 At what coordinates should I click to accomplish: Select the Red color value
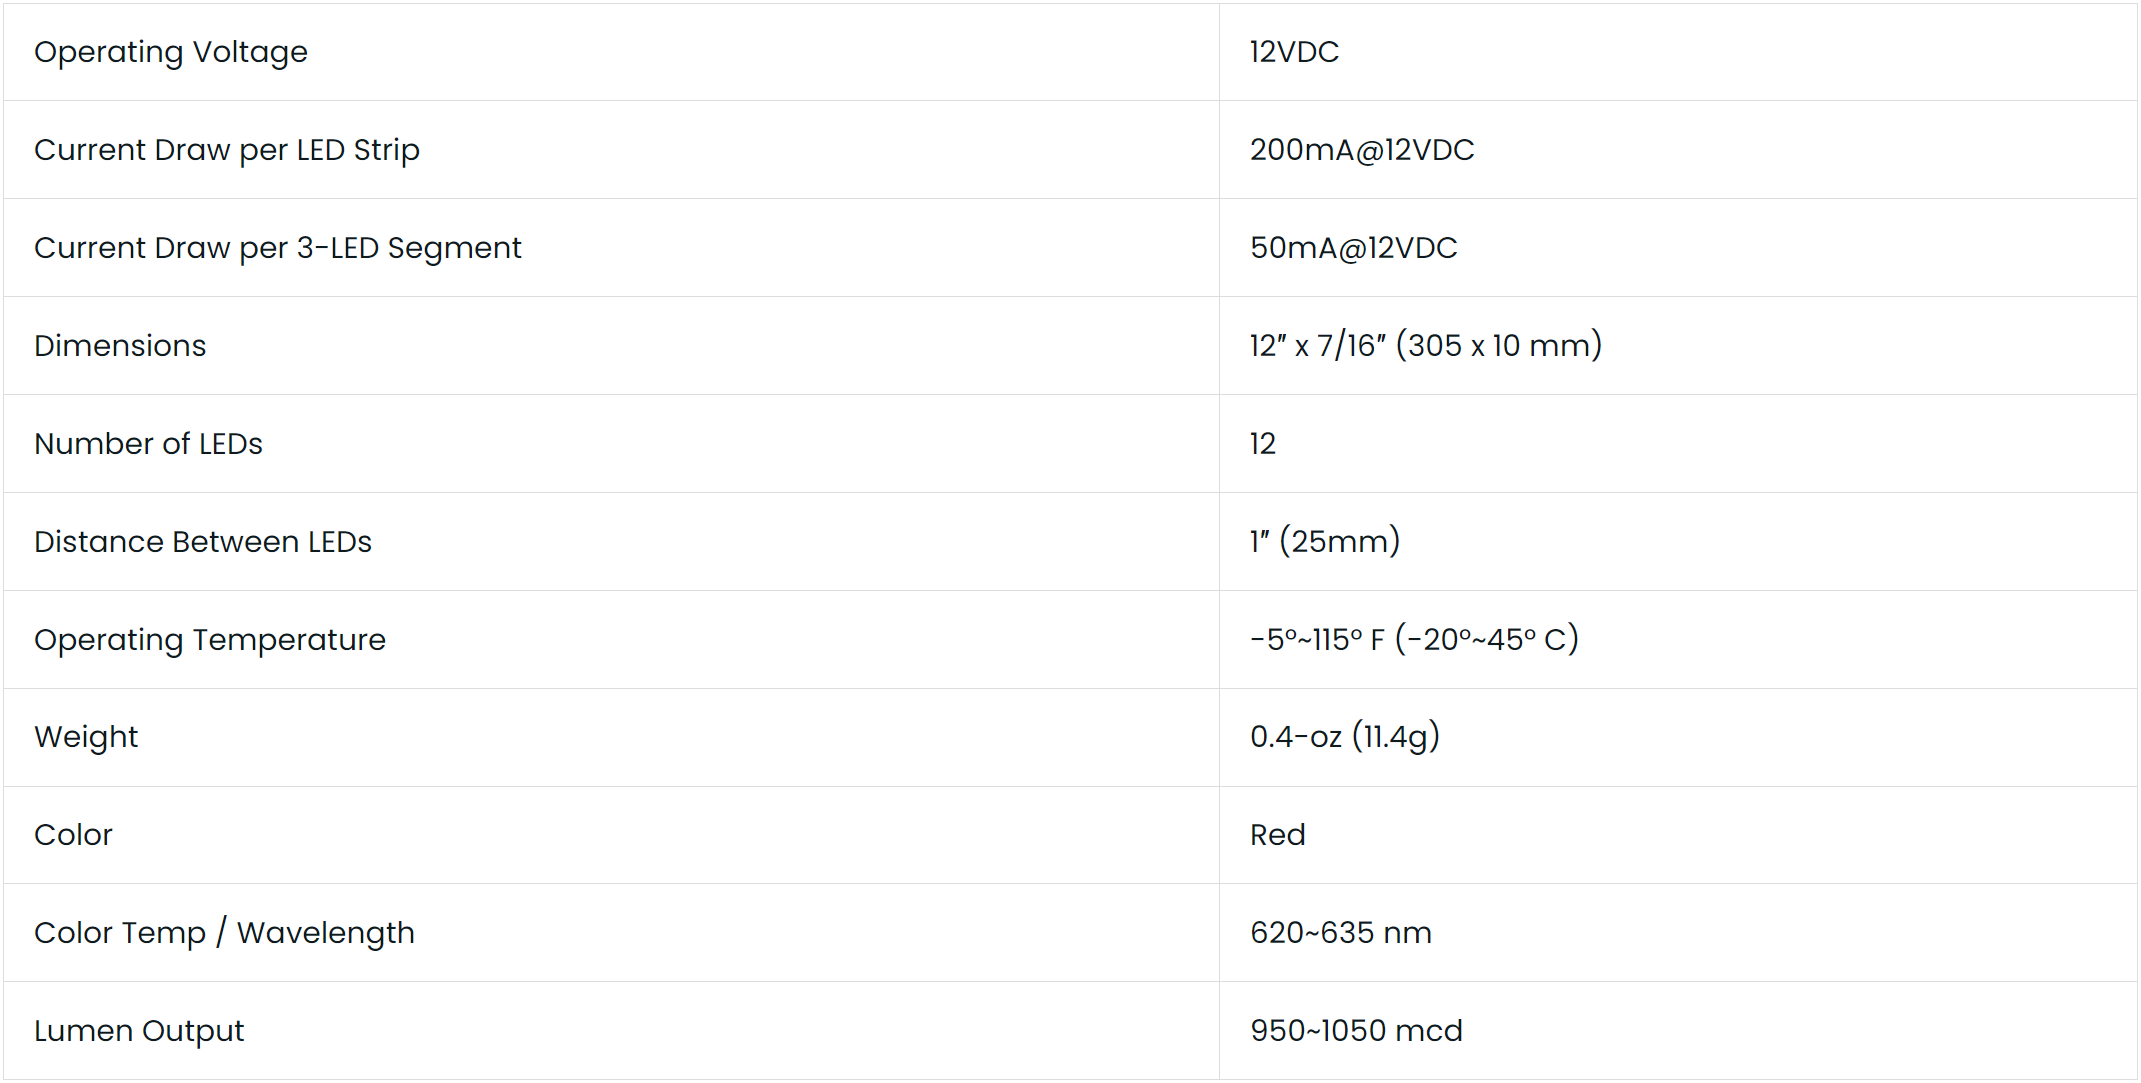point(1278,835)
